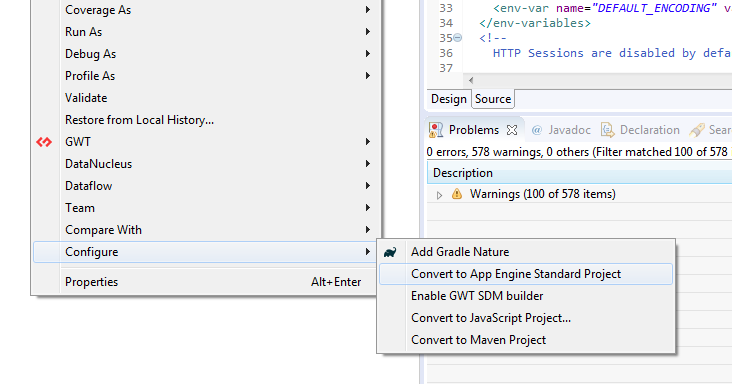Switch to the Source tab
The image size is (732, 384).
coord(493,99)
